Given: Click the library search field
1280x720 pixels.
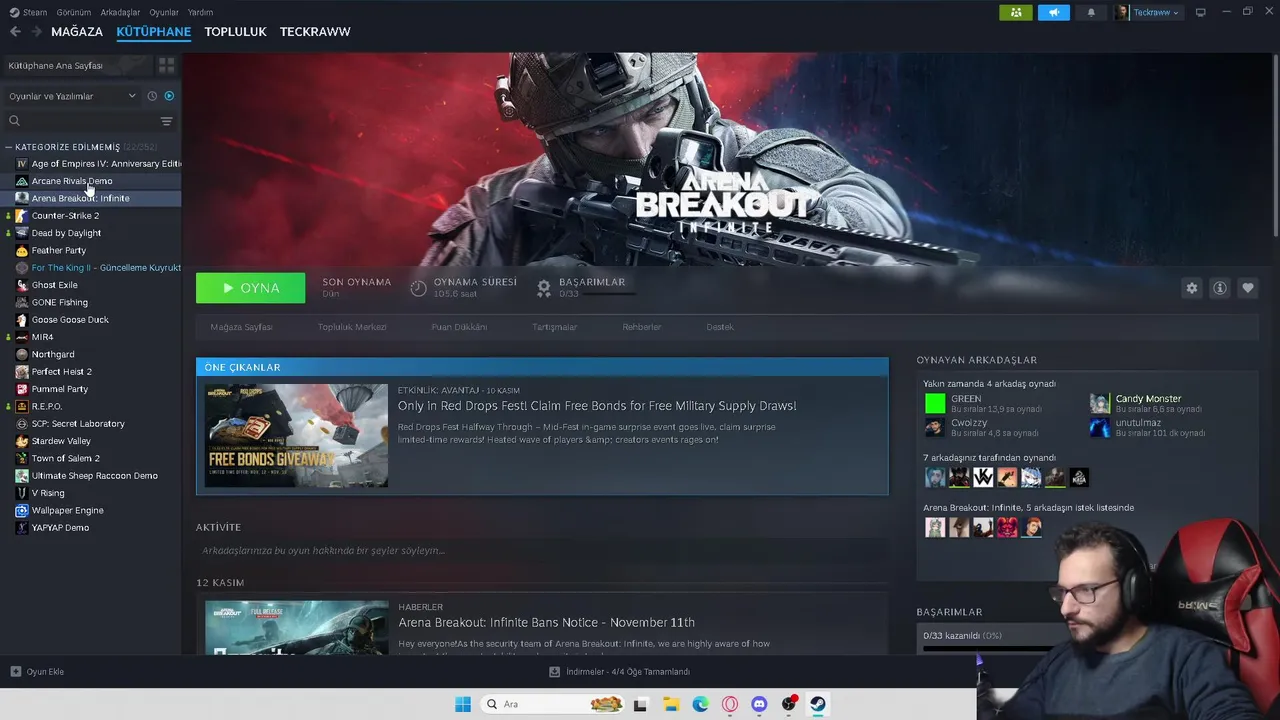Looking at the screenshot, I should (x=80, y=121).
